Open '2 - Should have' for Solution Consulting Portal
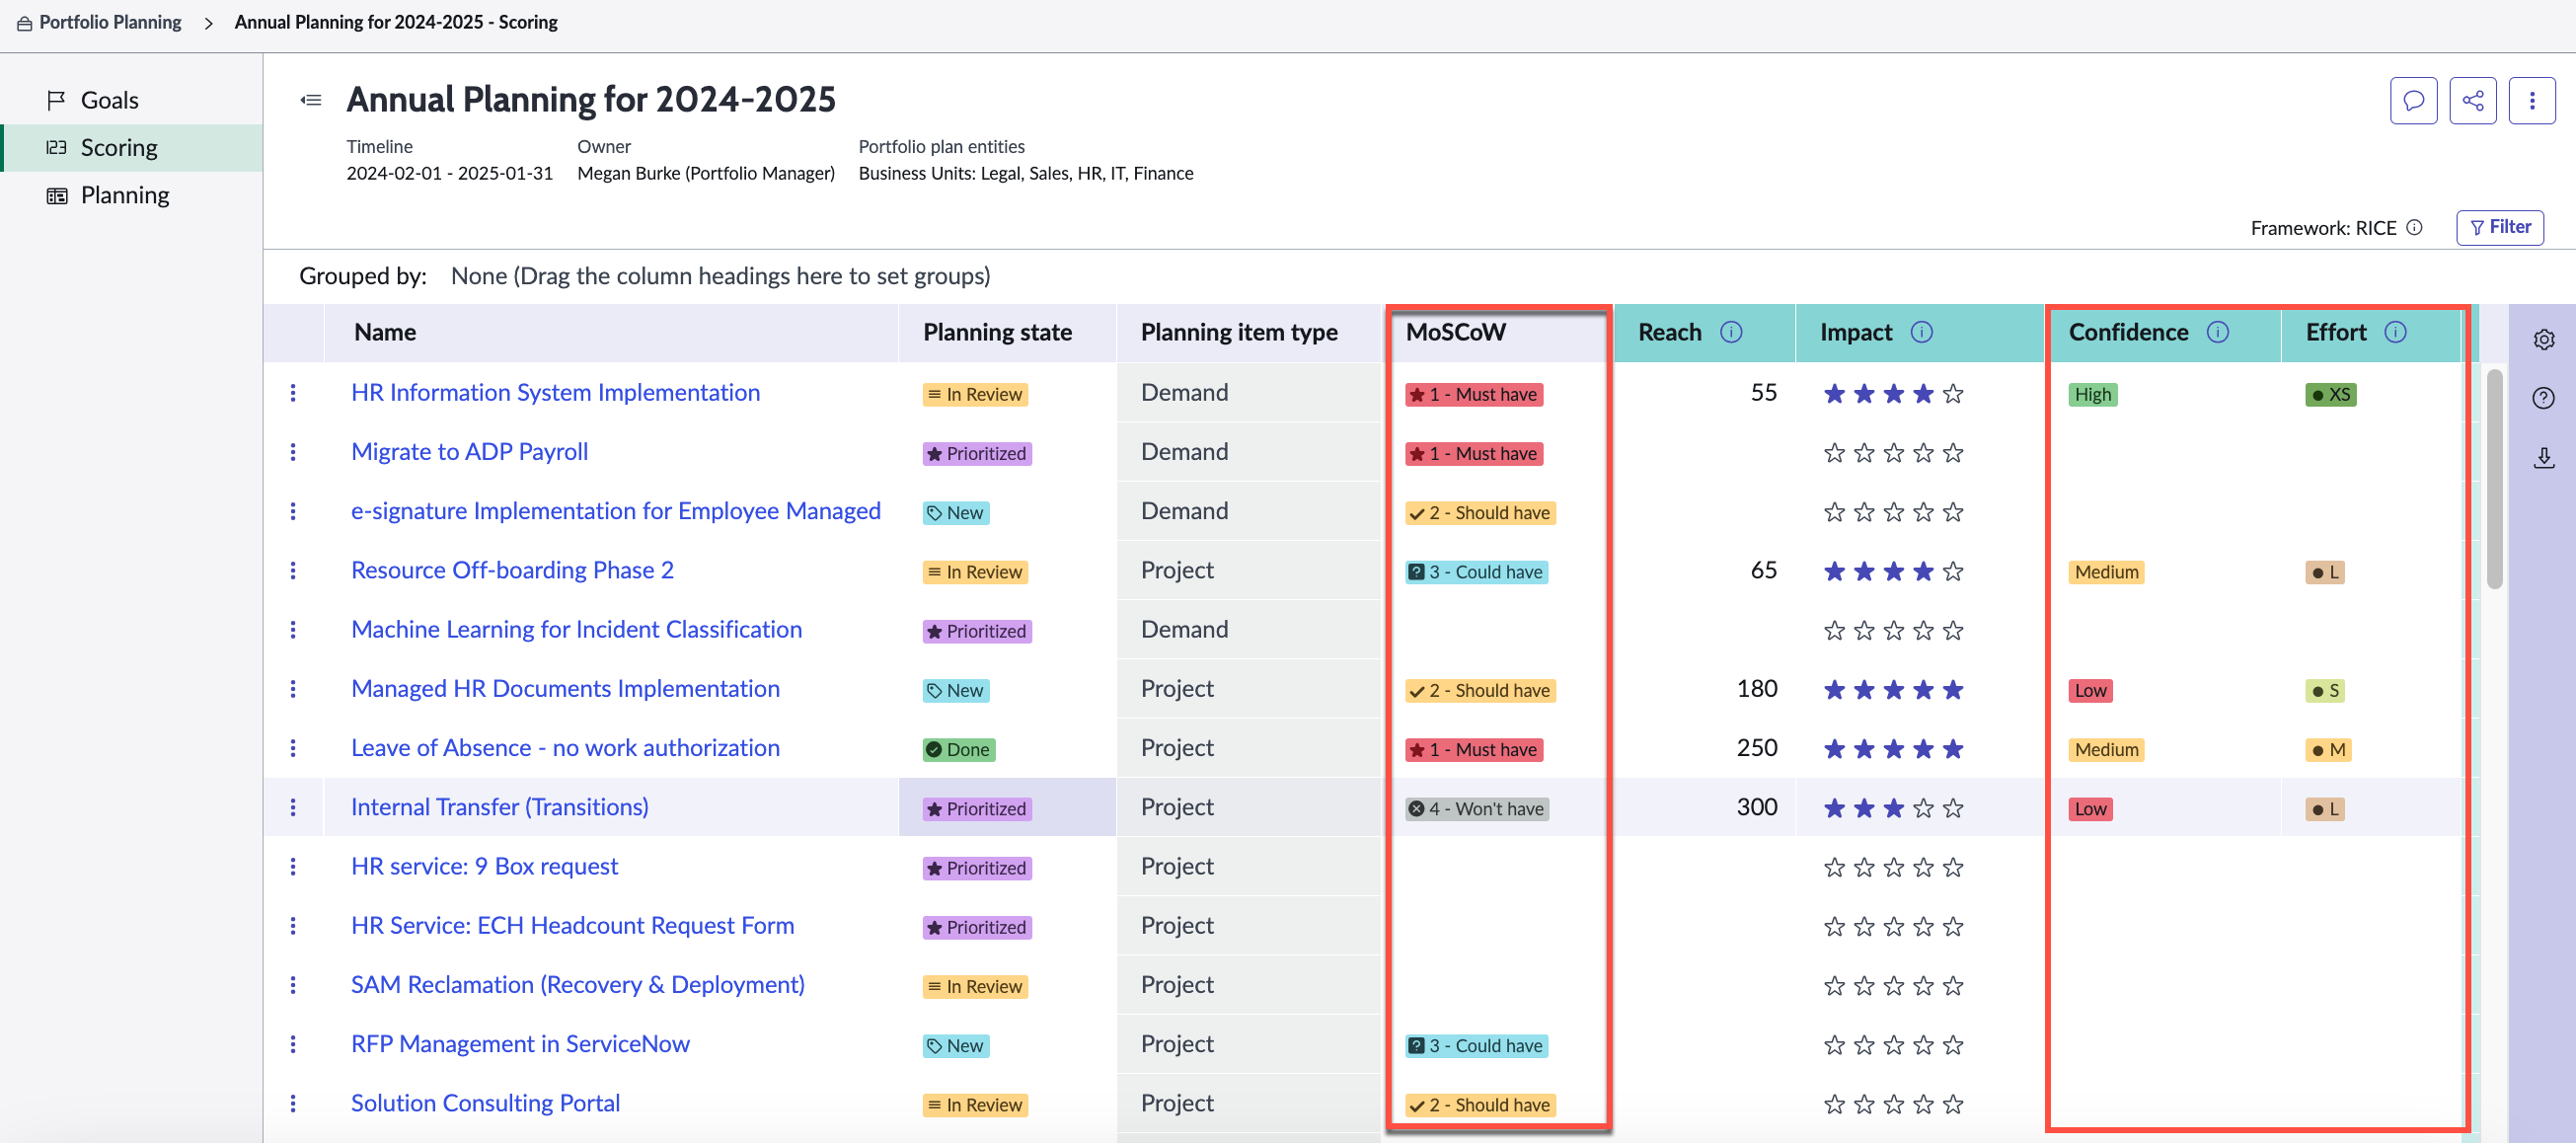Viewport: 2576px width, 1143px height. (1479, 1105)
